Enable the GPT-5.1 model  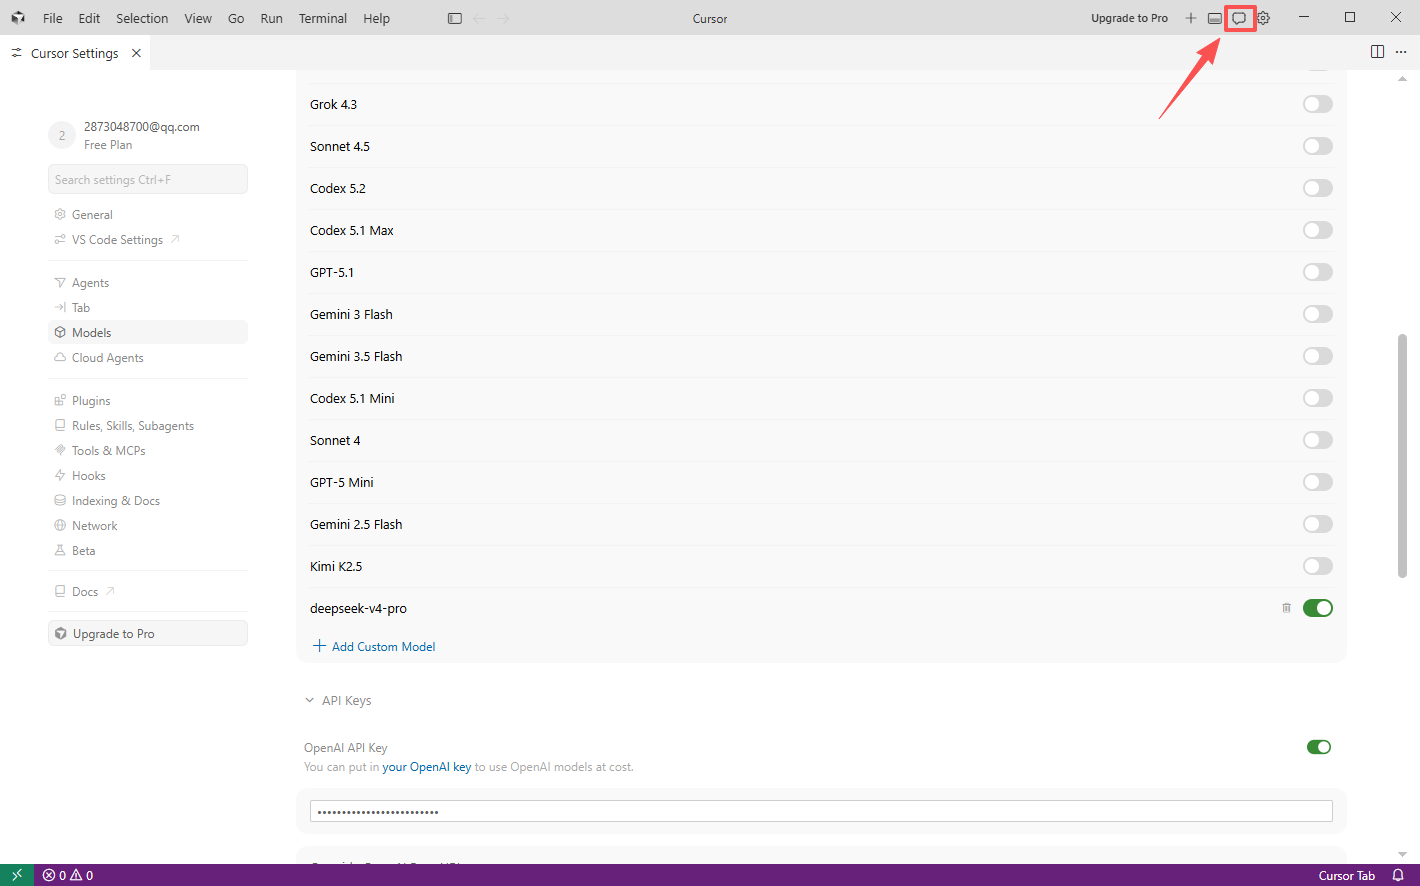(x=1318, y=272)
